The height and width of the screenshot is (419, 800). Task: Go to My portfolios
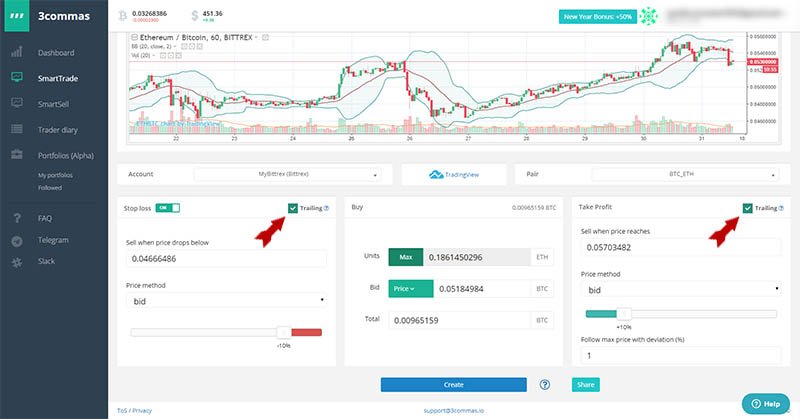tap(55, 175)
